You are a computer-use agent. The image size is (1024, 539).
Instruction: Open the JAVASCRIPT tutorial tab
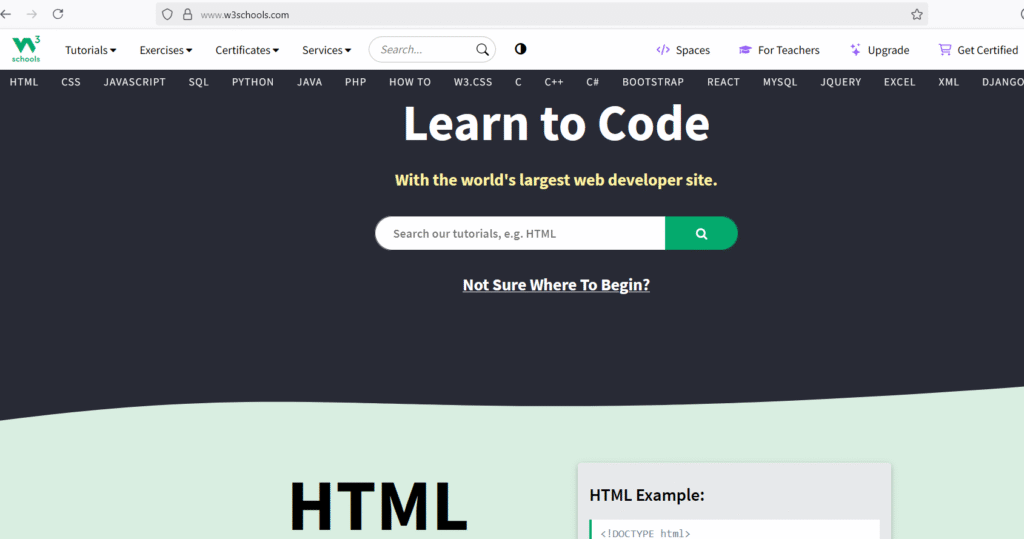coord(135,82)
